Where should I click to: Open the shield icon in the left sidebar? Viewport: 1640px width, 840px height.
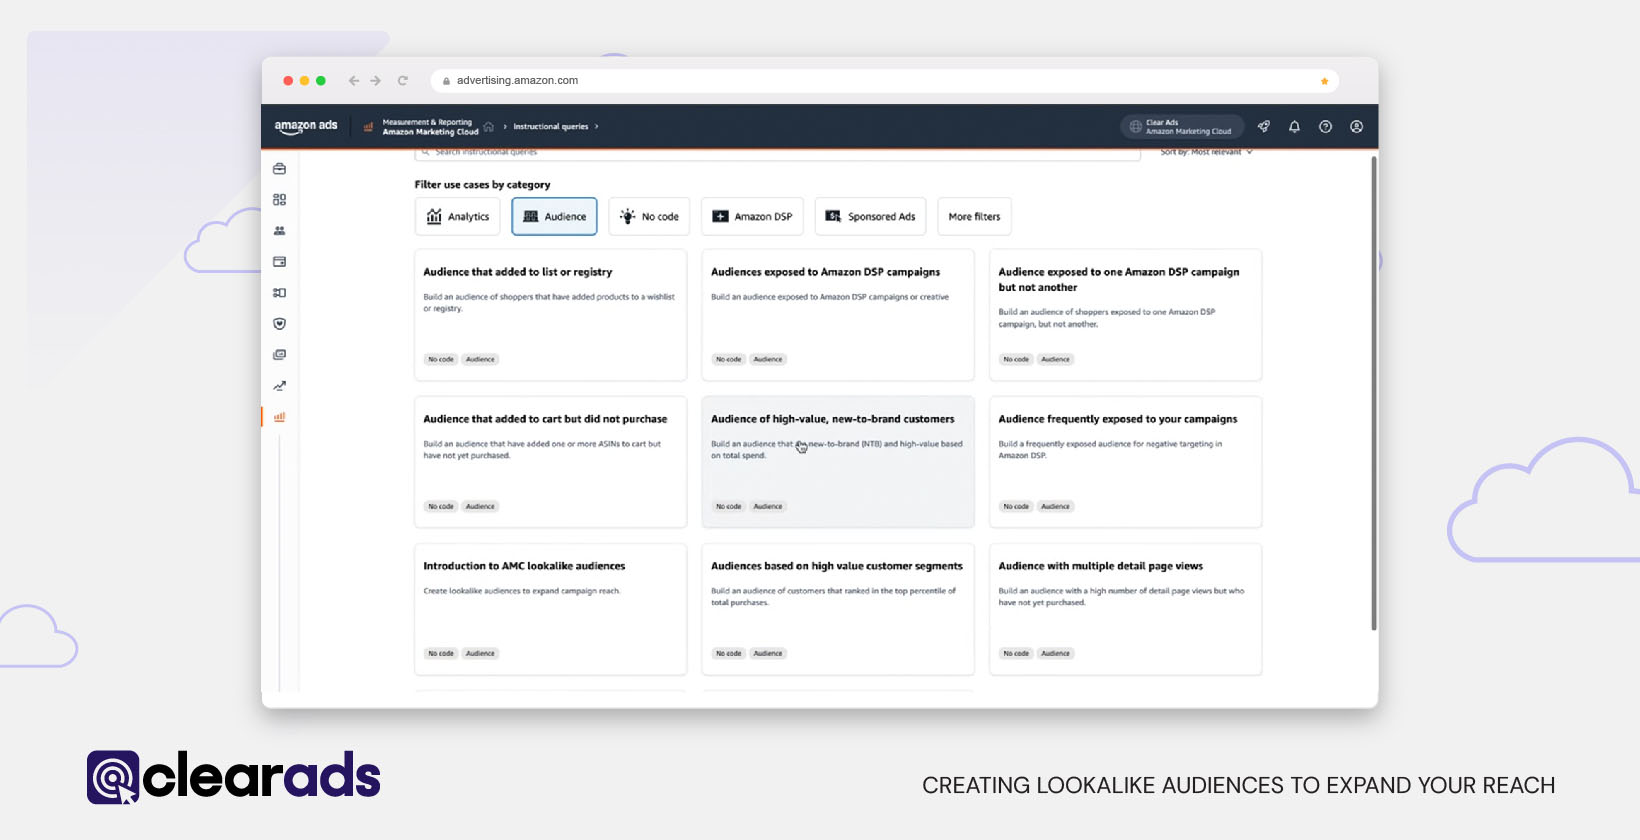(x=279, y=324)
